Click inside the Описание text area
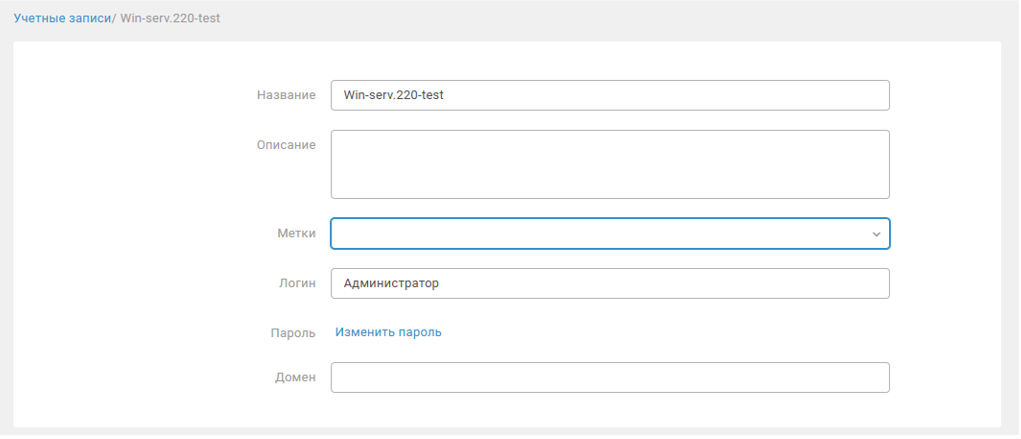 click(x=610, y=164)
